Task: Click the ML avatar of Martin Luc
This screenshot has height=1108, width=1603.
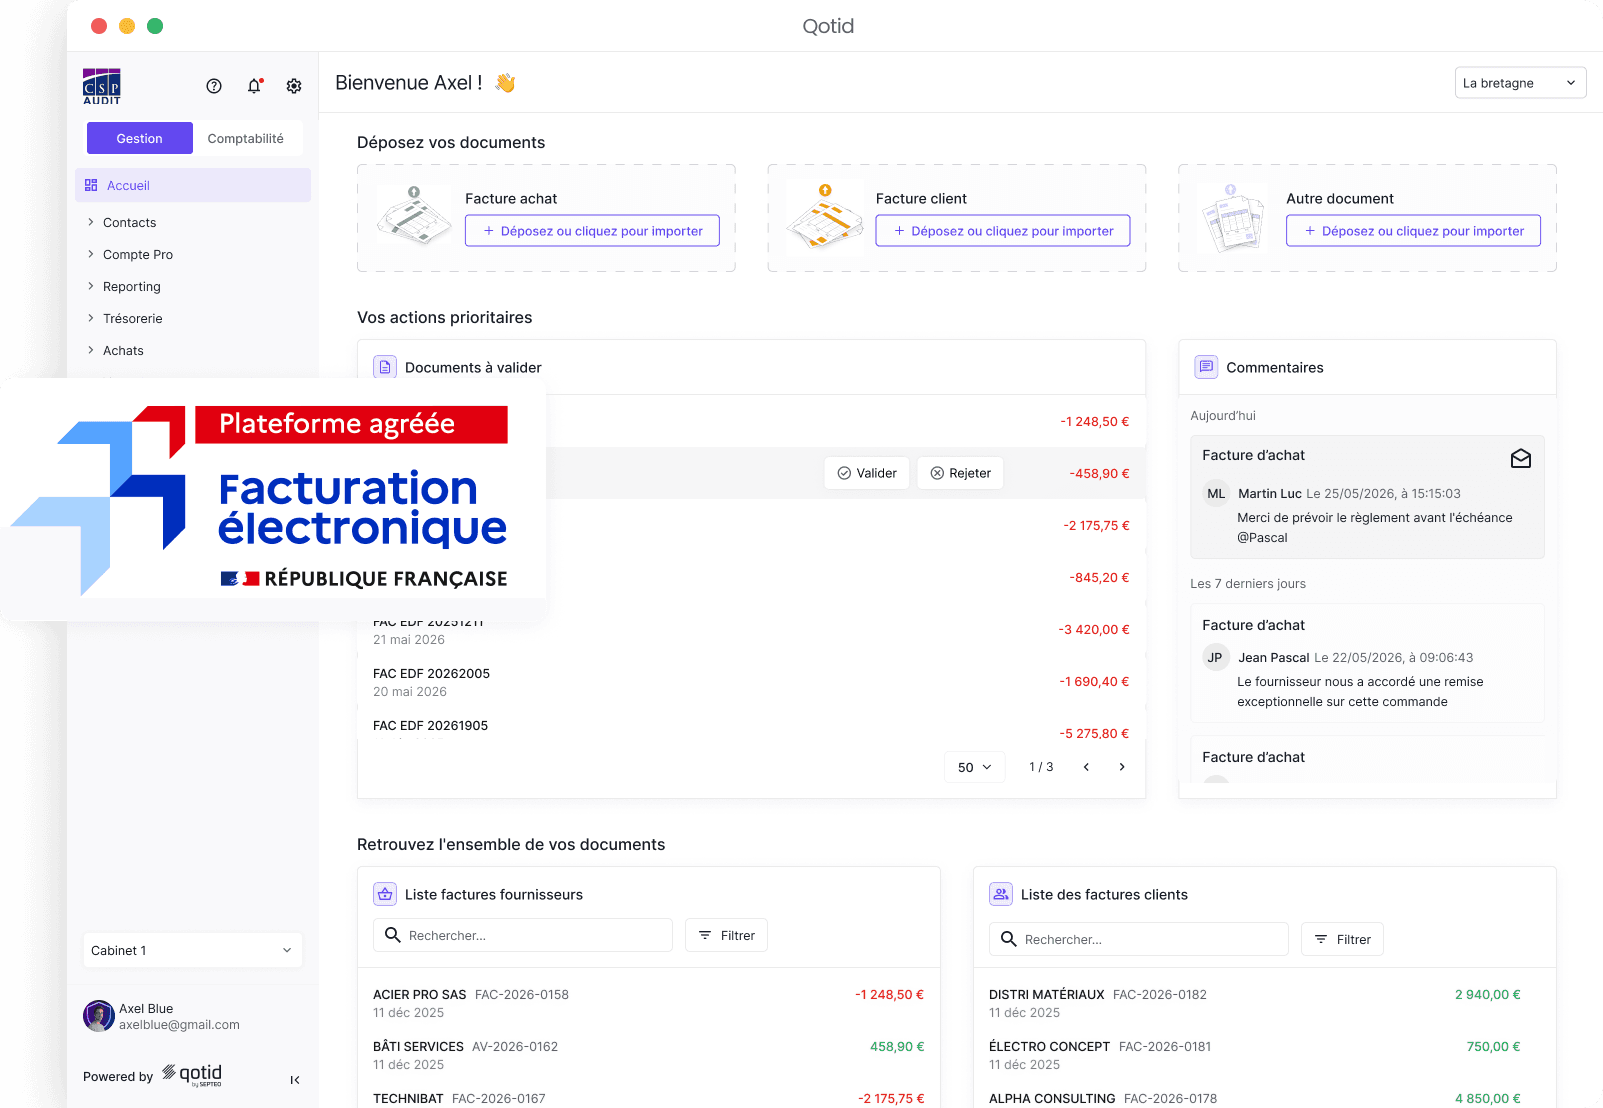Action: (x=1216, y=493)
